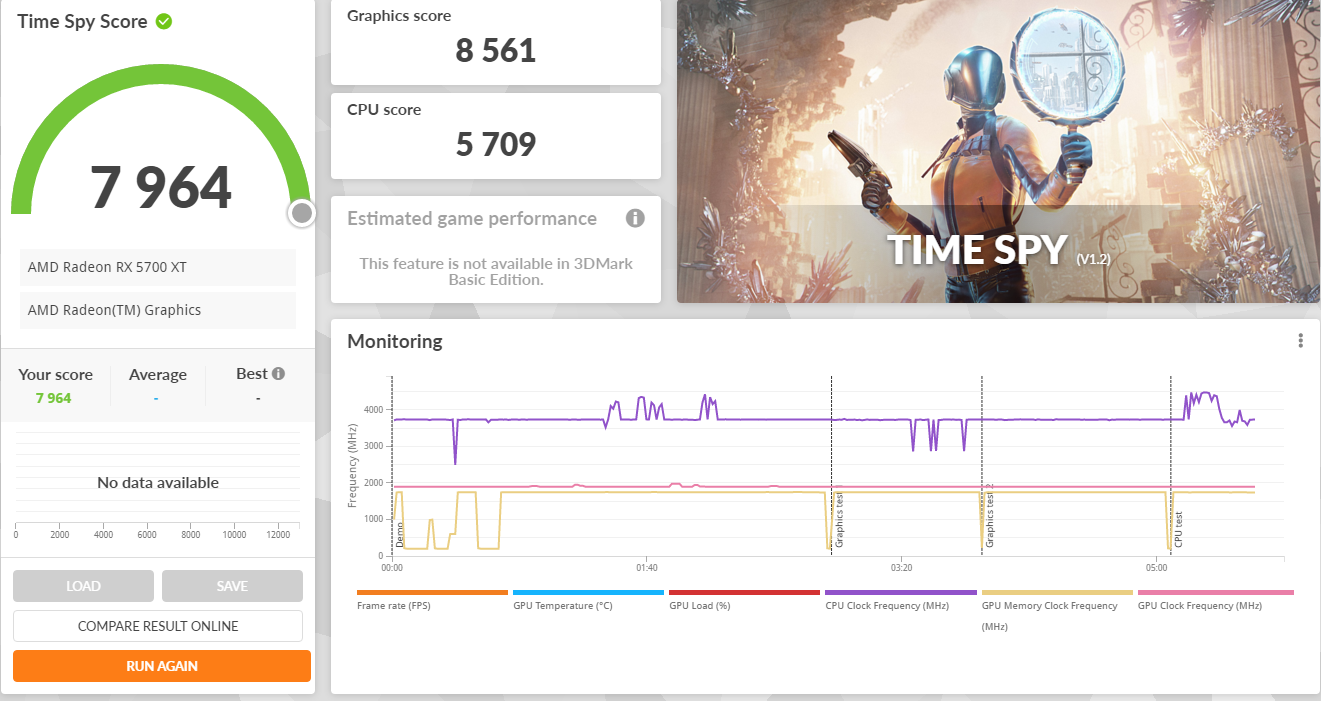Click the SAVE button
Image resolution: width=1321 pixels, height=701 pixels.
(232, 586)
